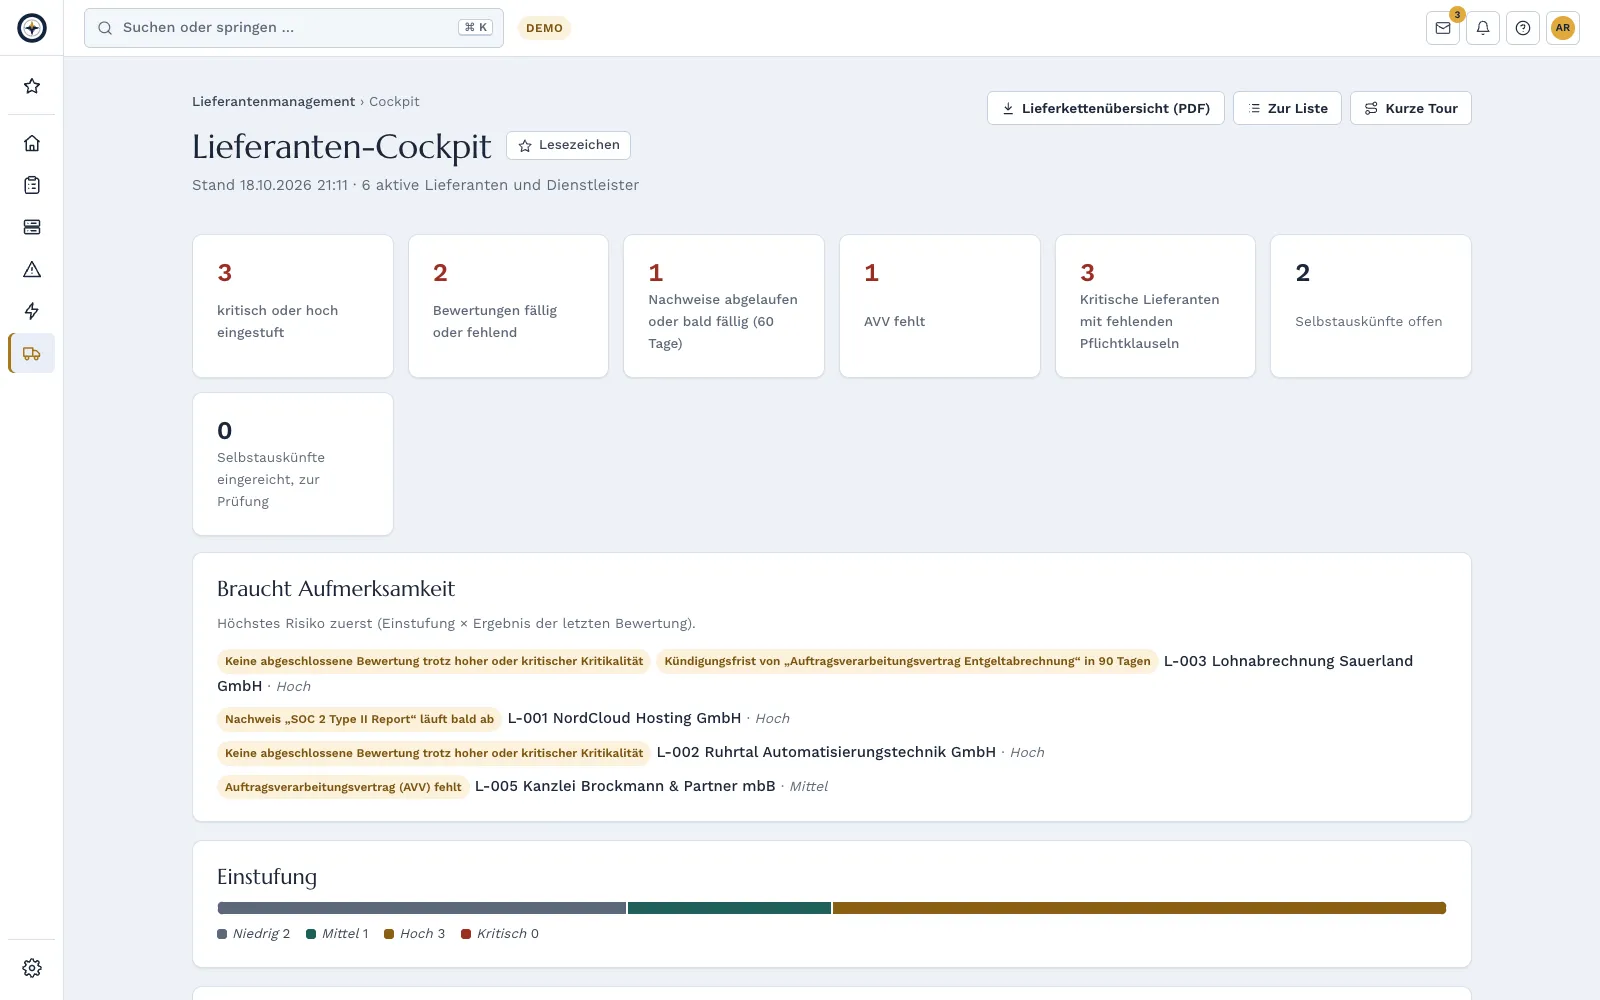Click the compass app logo
Image resolution: width=1600 pixels, height=1000 pixels.
(32, 28)
